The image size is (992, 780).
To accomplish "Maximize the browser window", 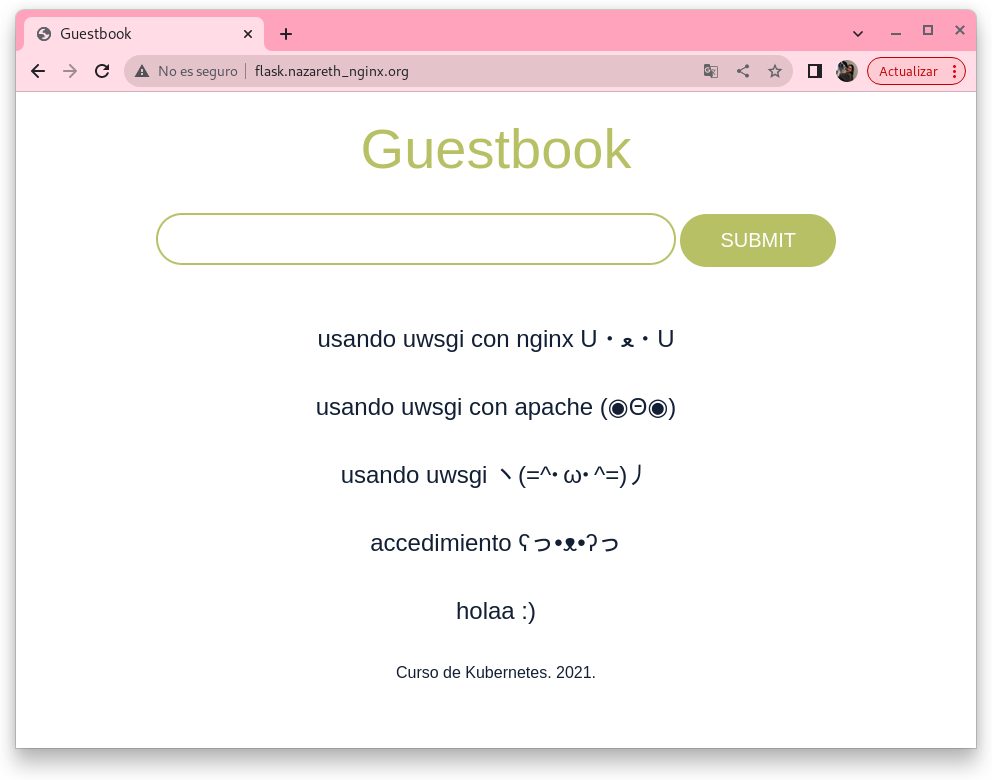I will (x=928, y=31).
